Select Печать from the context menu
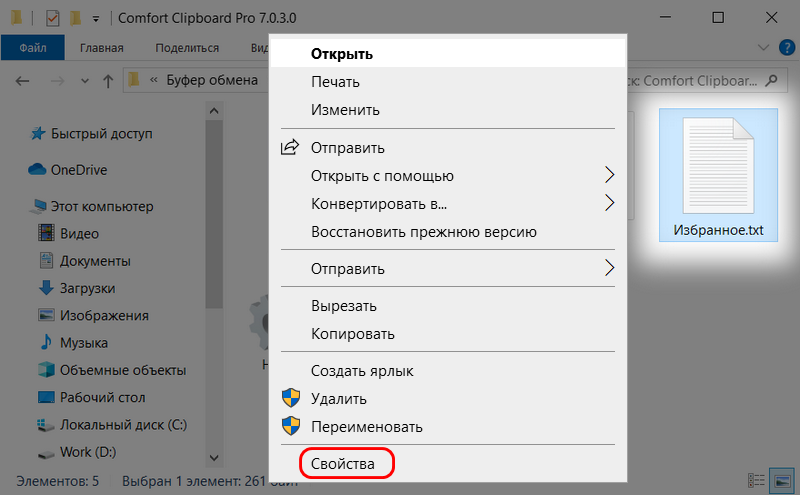Viewport: 800px width, 495px height. (335, 82)
